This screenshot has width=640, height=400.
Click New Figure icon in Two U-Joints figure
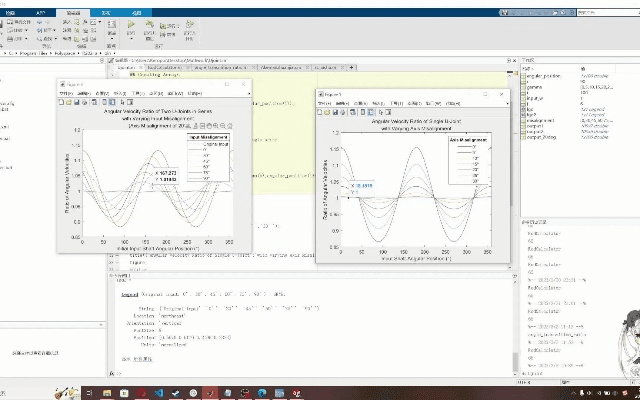coord(61,101)
